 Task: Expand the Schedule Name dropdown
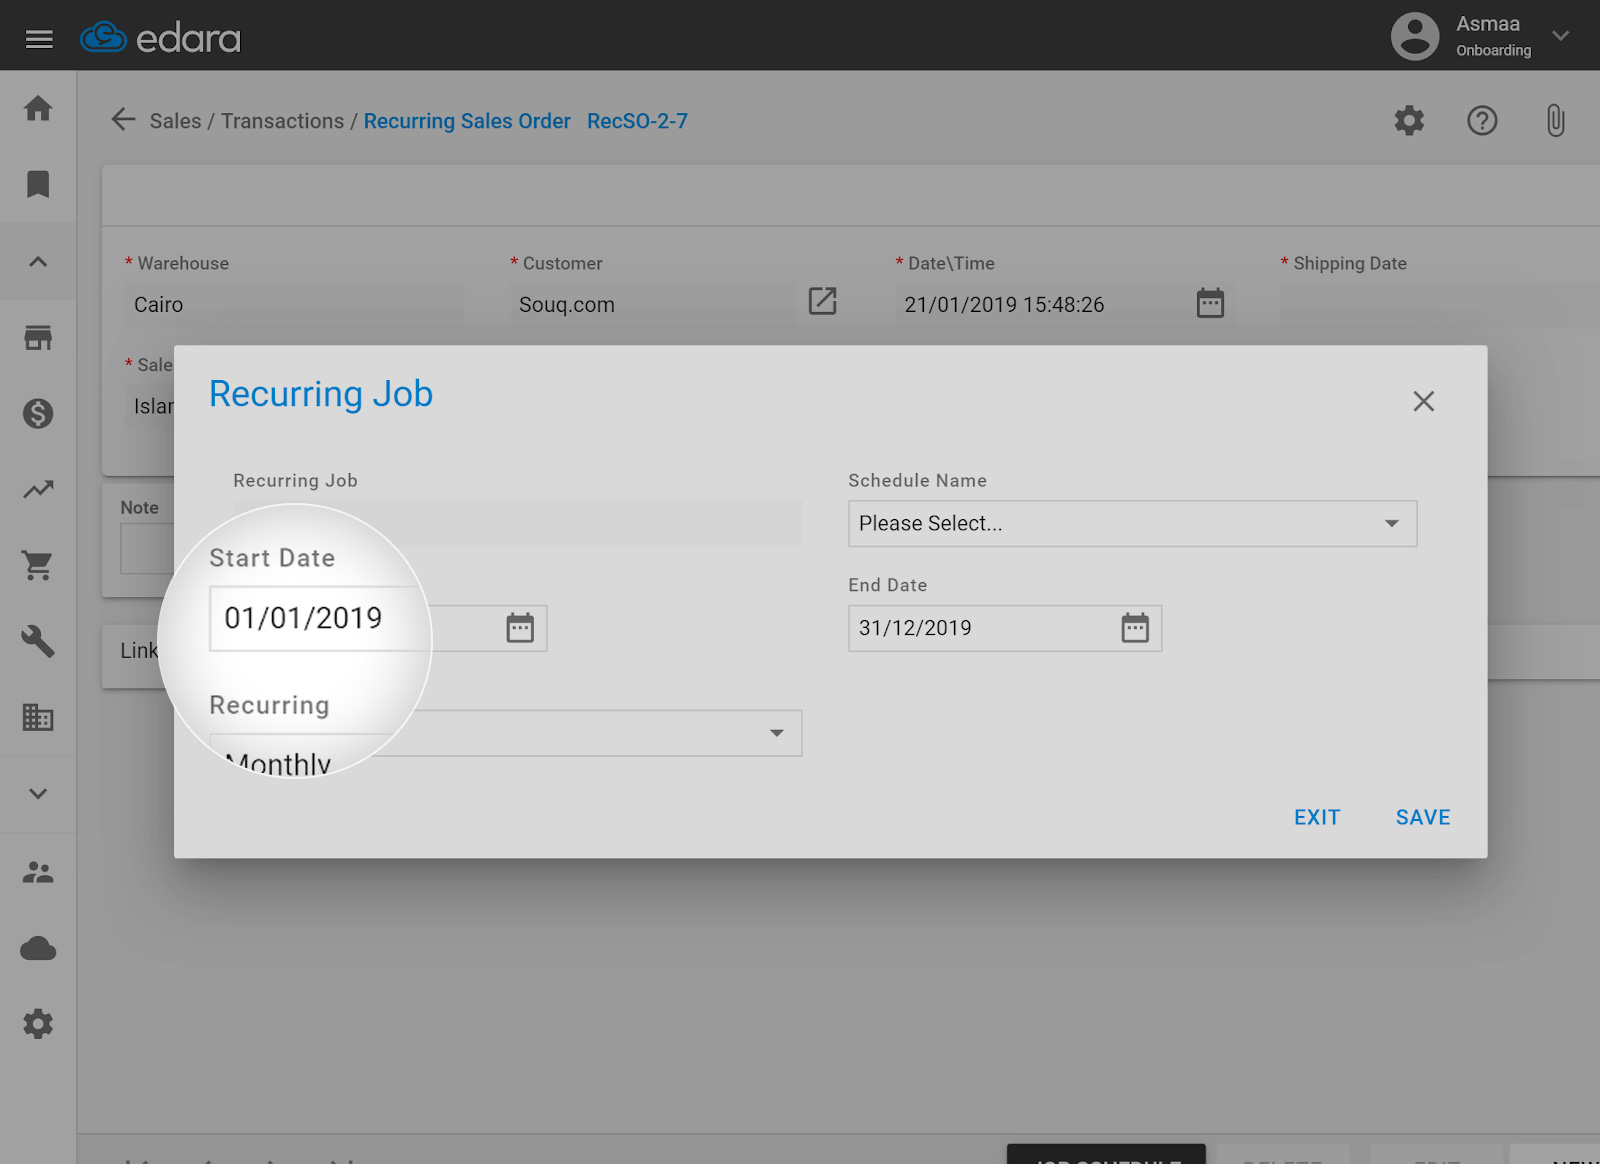click(x=1132, y=524)
